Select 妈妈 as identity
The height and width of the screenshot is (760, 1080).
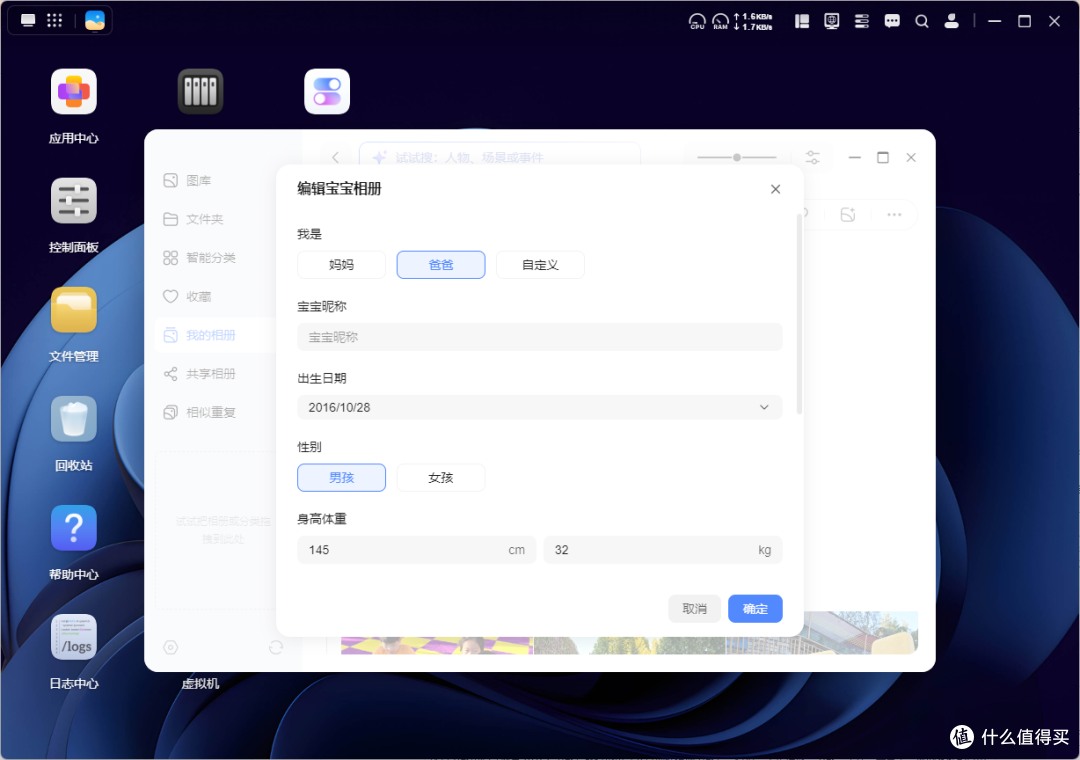342,265
